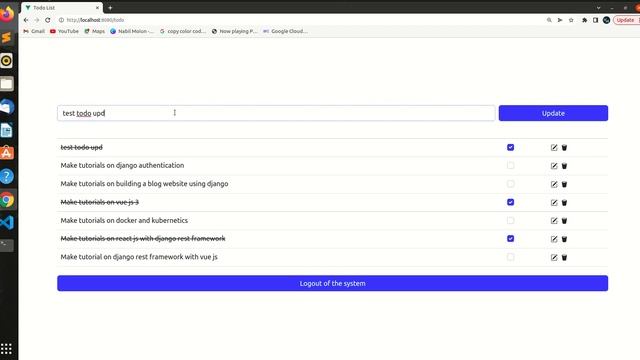Delete the react js todo
Viewport: 640px width, 360px height.
pyautogui.click(x=564, y=239)
